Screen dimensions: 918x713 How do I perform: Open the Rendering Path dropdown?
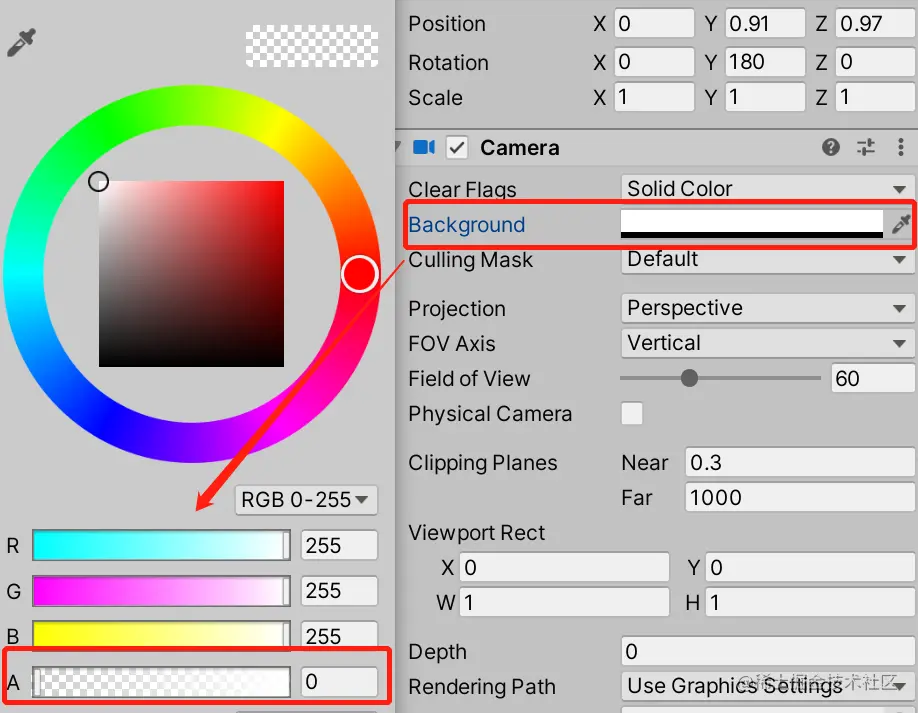pyautogui.click(x=768, y=685)
